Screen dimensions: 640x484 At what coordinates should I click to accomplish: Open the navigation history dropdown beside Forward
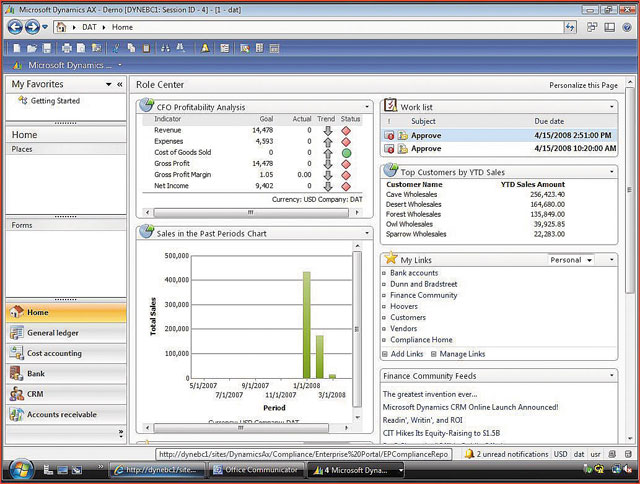coord(45,27)
